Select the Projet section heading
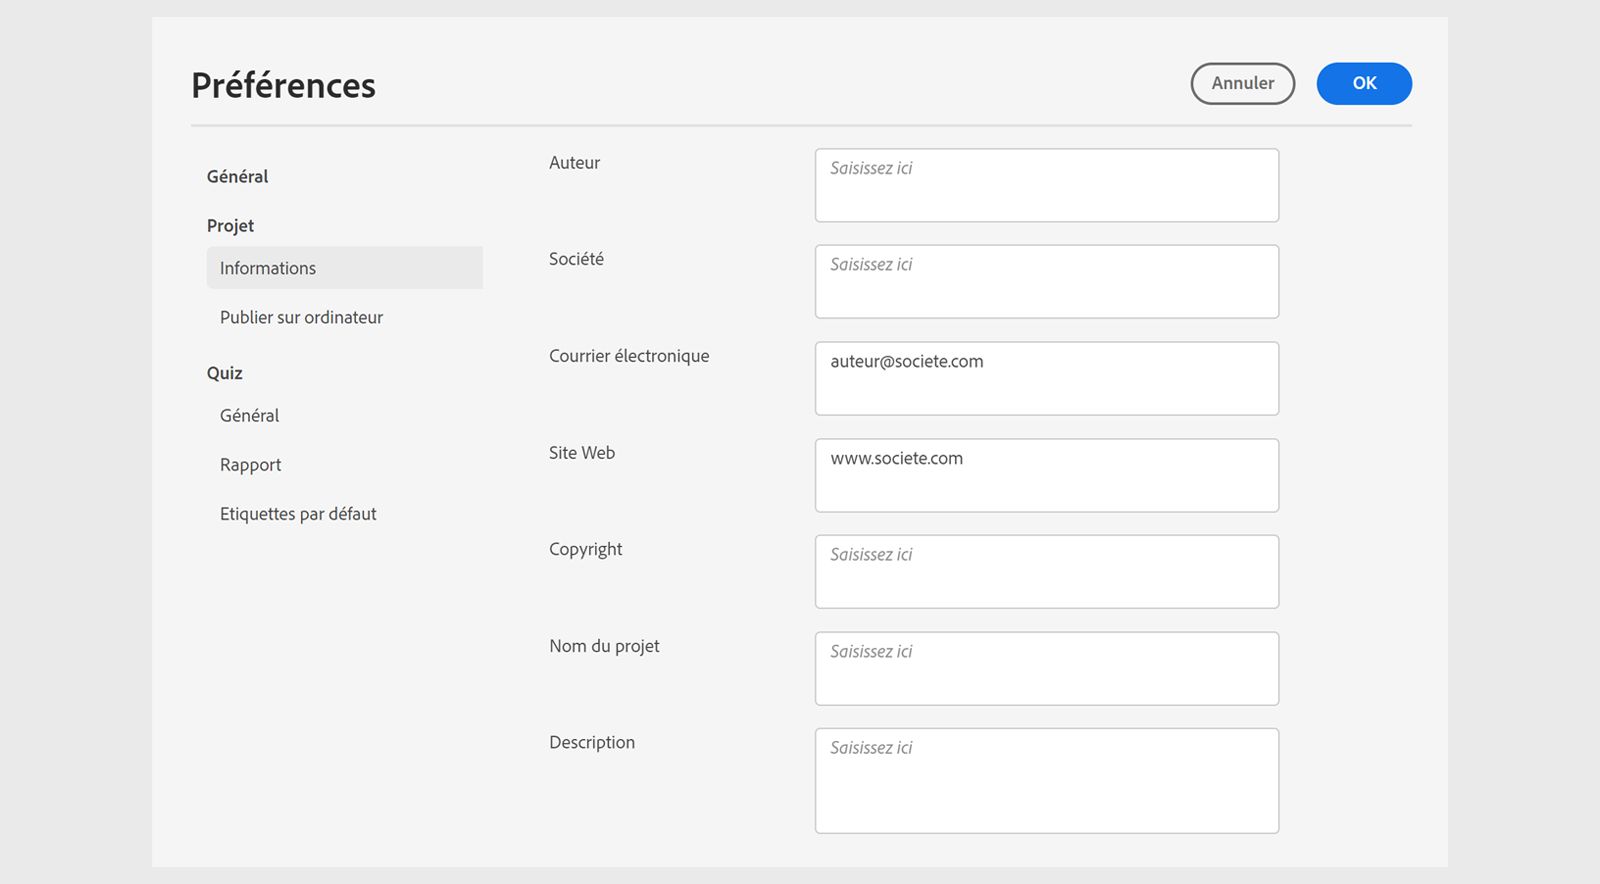This screenshot has height=884, width=1600. (x=231, y=226)
